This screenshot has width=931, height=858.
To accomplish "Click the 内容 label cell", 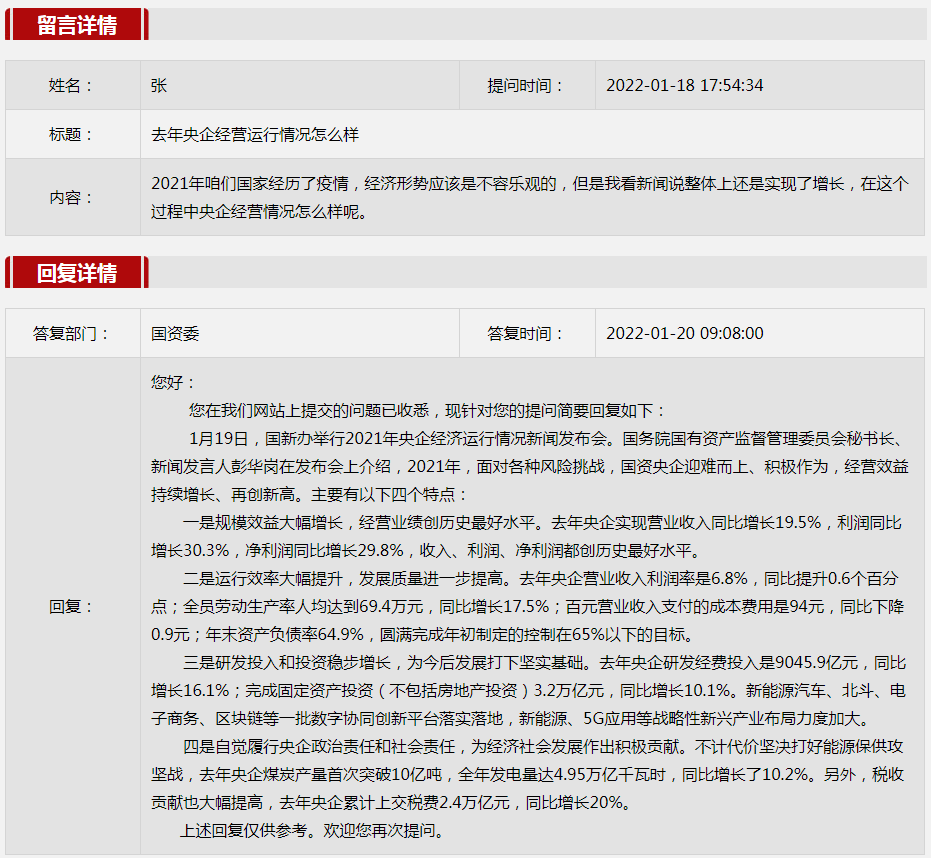I will [71, 197].
